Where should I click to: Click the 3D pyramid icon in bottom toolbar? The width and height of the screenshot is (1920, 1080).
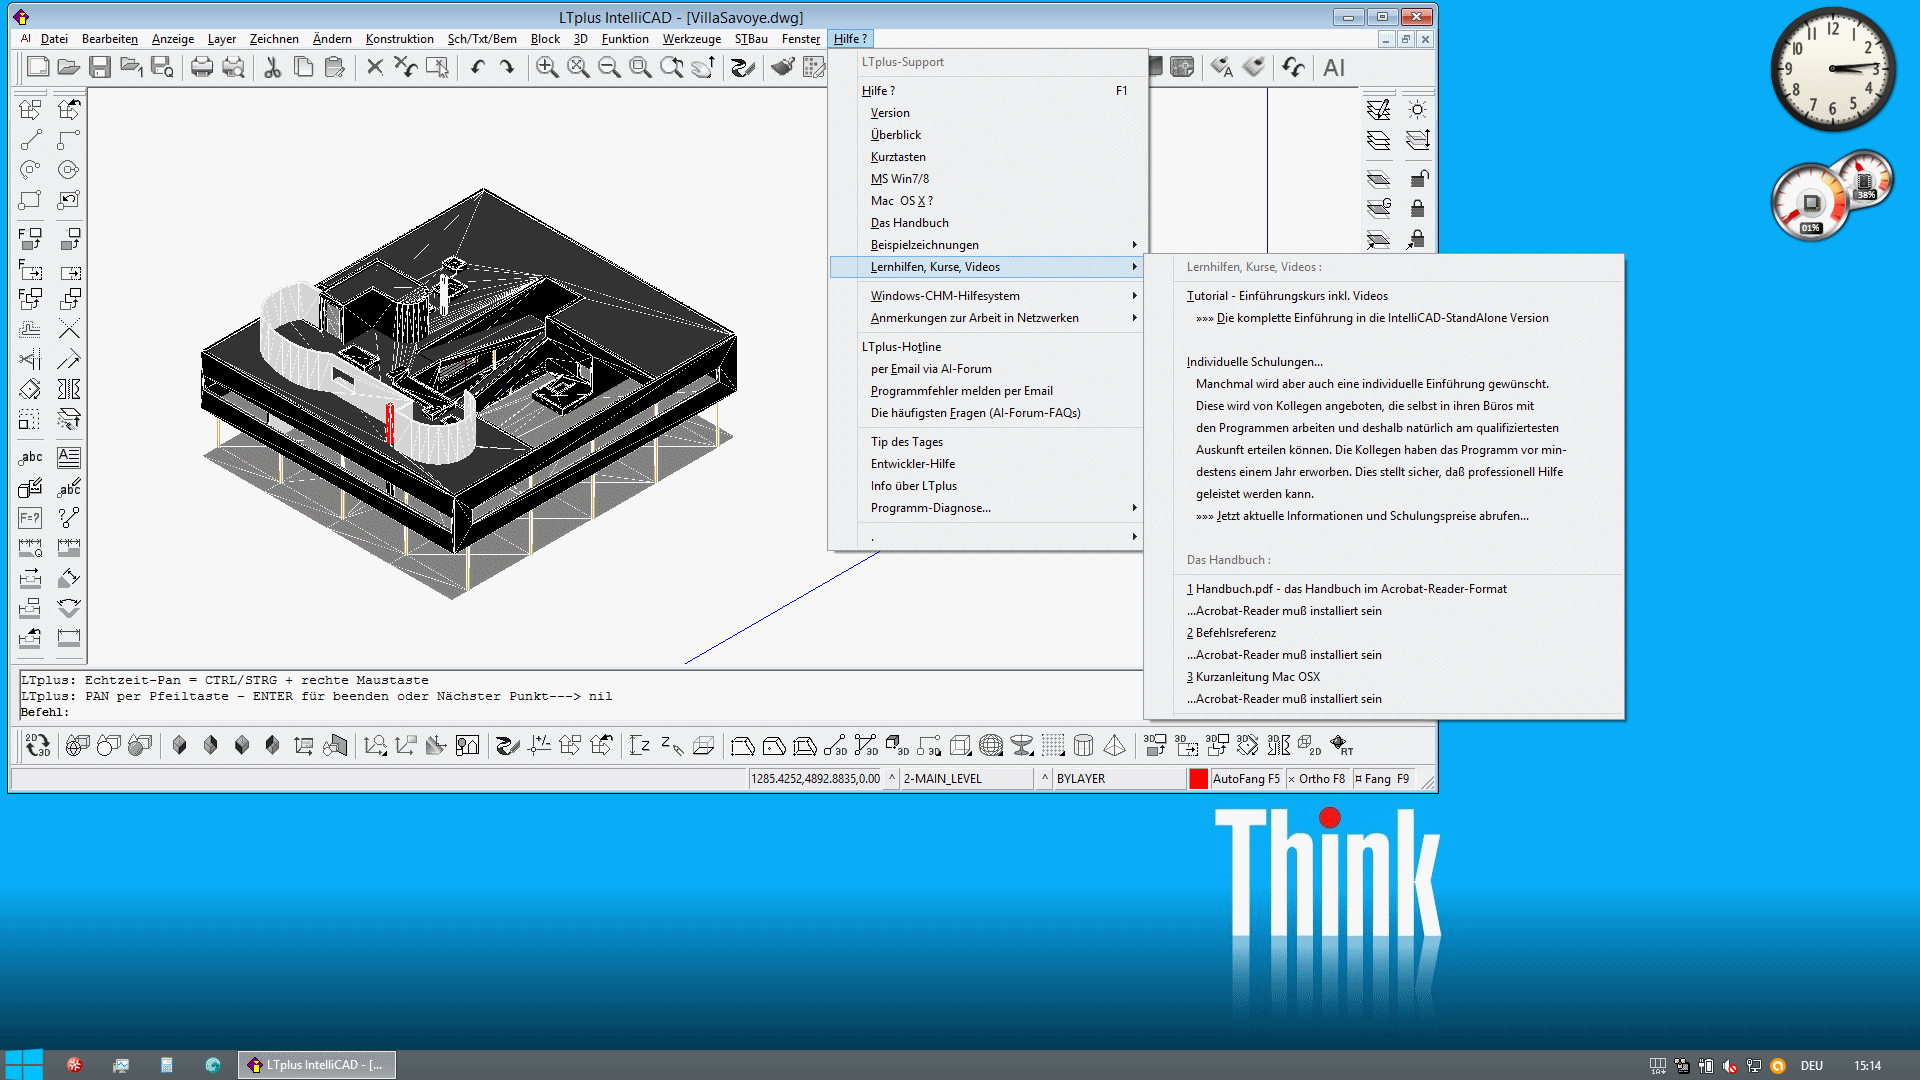pos(1114,745)
